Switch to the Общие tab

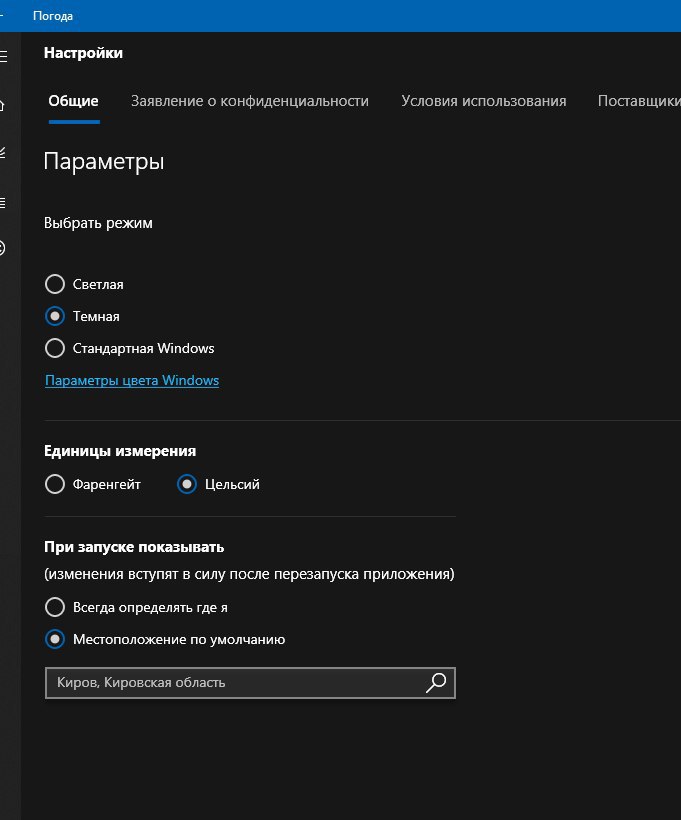74,101
